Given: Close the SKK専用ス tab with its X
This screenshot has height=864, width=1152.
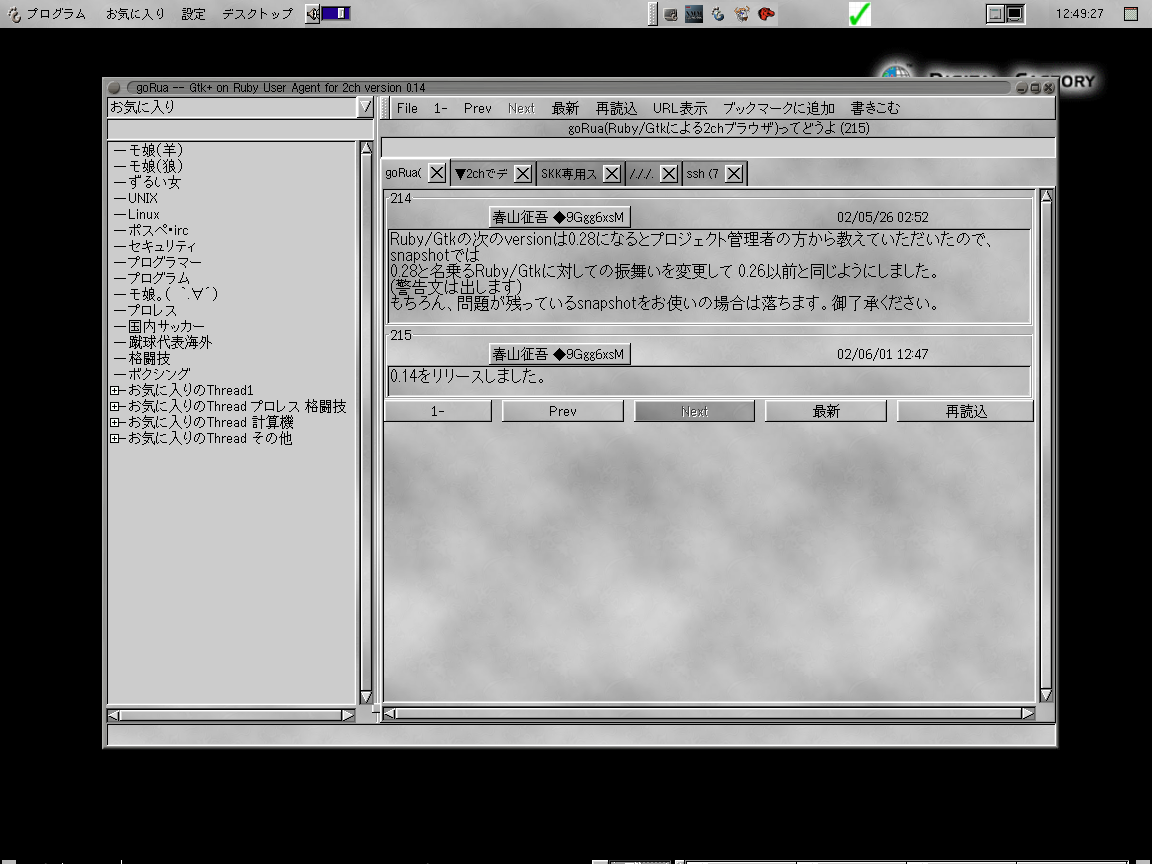Looking at the screenshot, I should tap(612, 174).
